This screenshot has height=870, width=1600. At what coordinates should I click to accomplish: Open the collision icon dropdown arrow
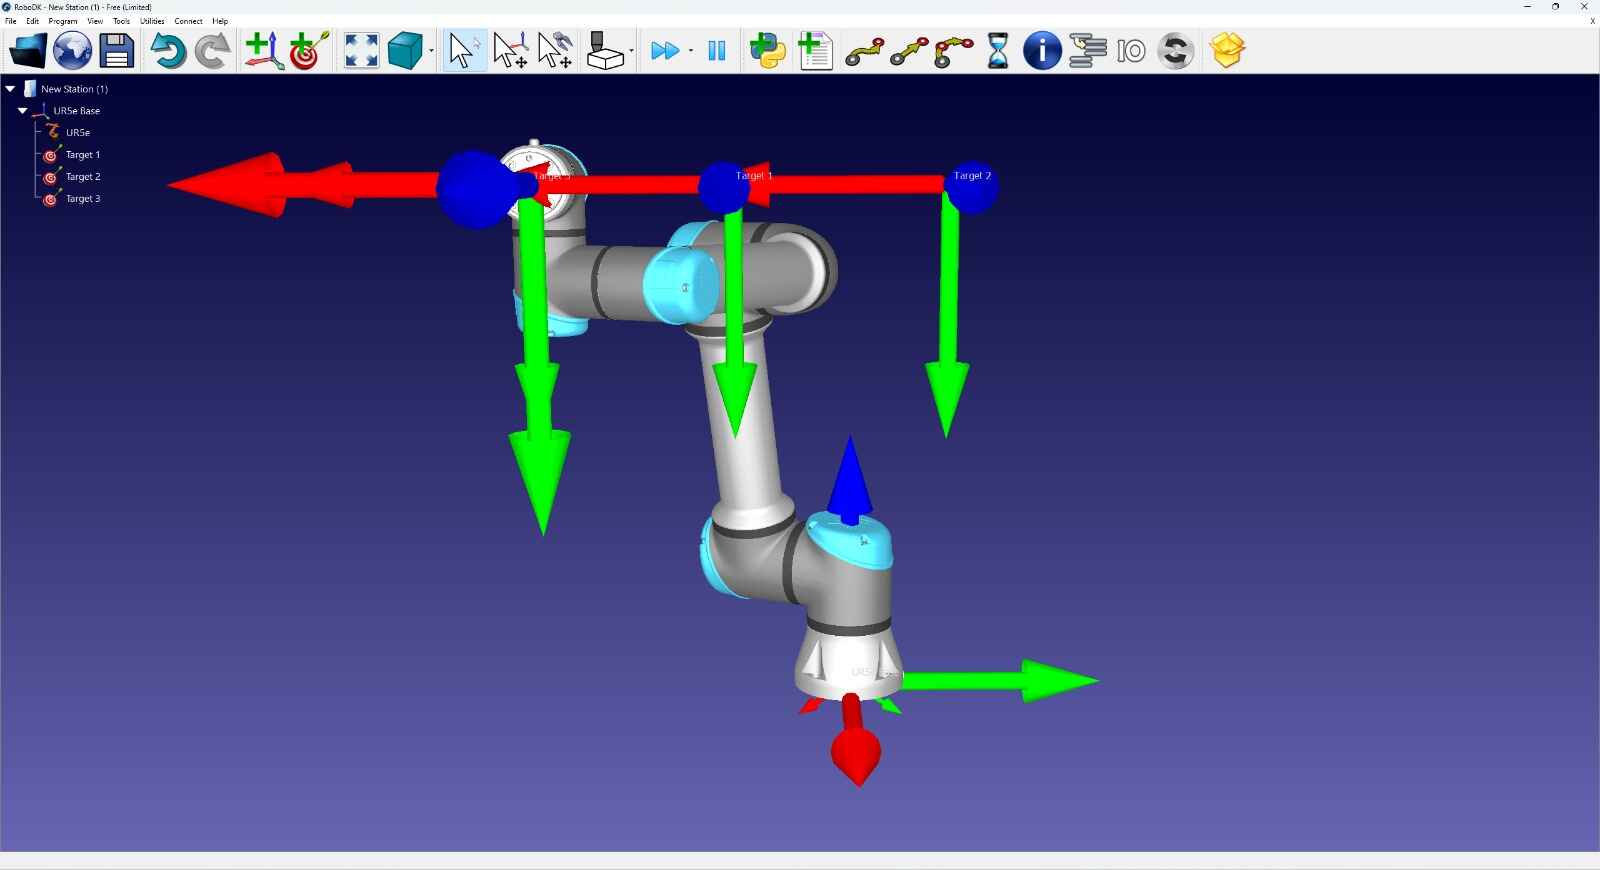[632, 51]
